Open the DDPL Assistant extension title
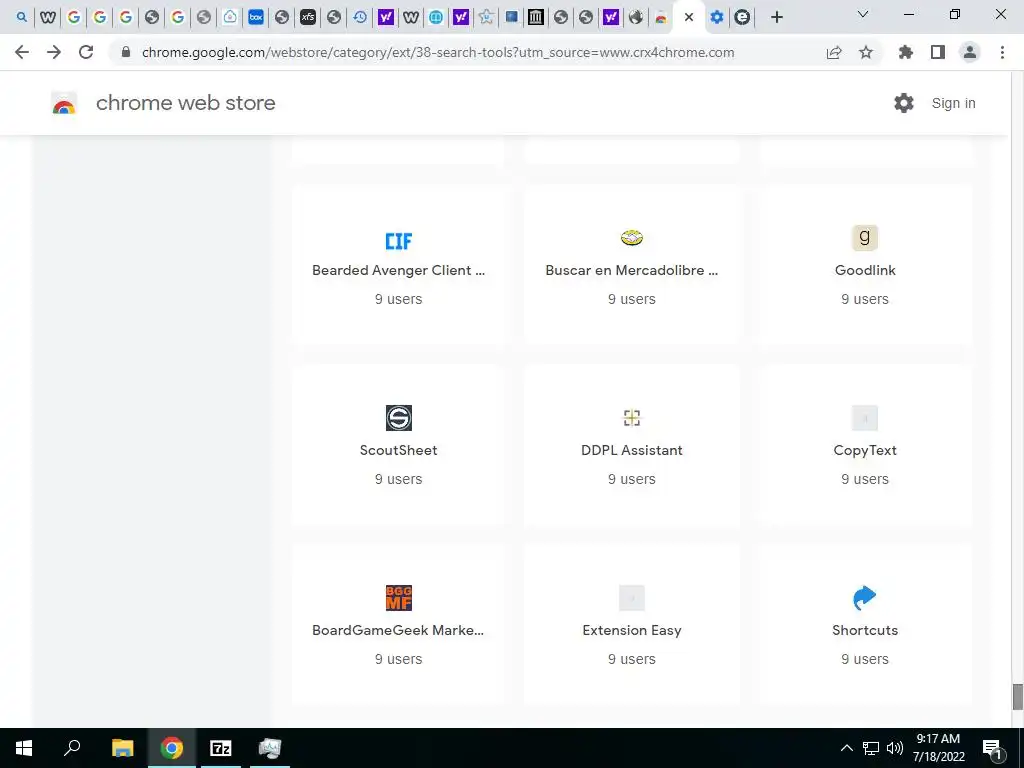Viewport: 1024px width, 768px height. pyautogui.click(x=632, y=450)
